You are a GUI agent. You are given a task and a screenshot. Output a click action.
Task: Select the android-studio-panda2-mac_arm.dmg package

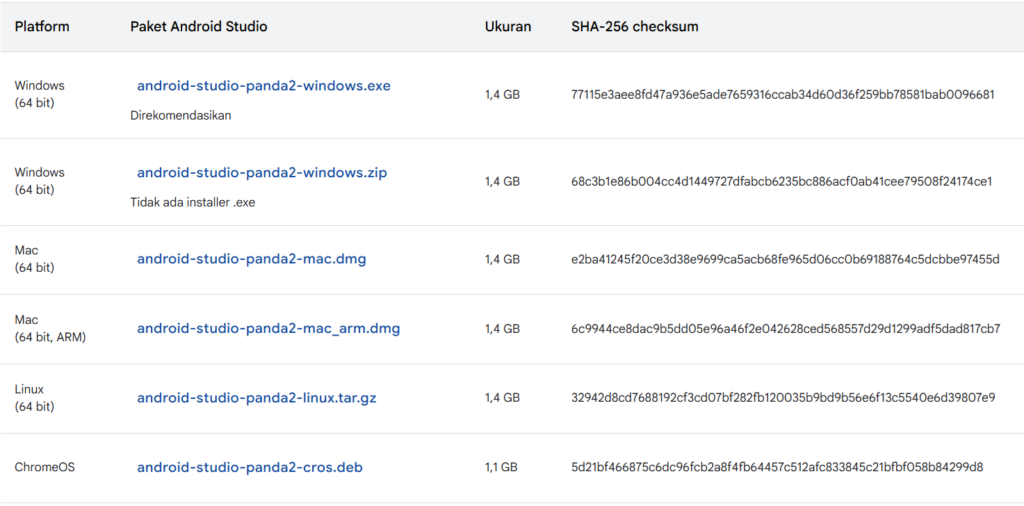[268, 328]
